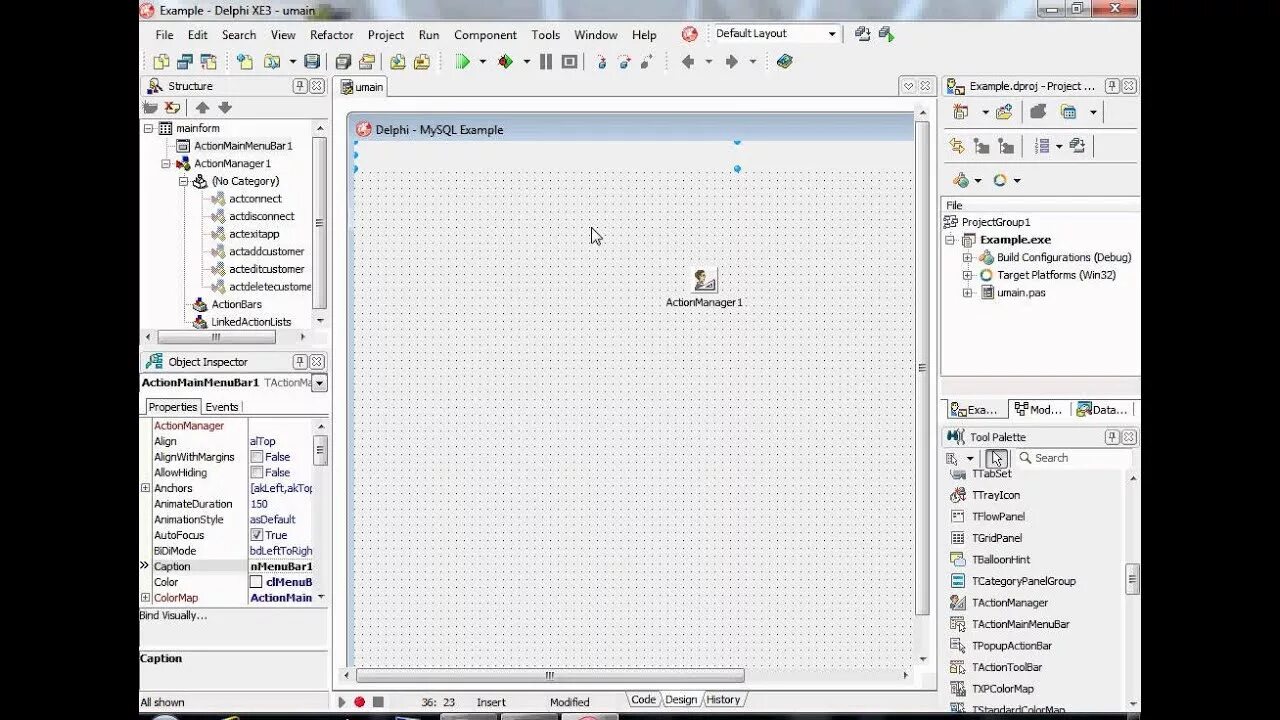
Task: Click the play macro triangle in status bar
Action: pos(342,702)
